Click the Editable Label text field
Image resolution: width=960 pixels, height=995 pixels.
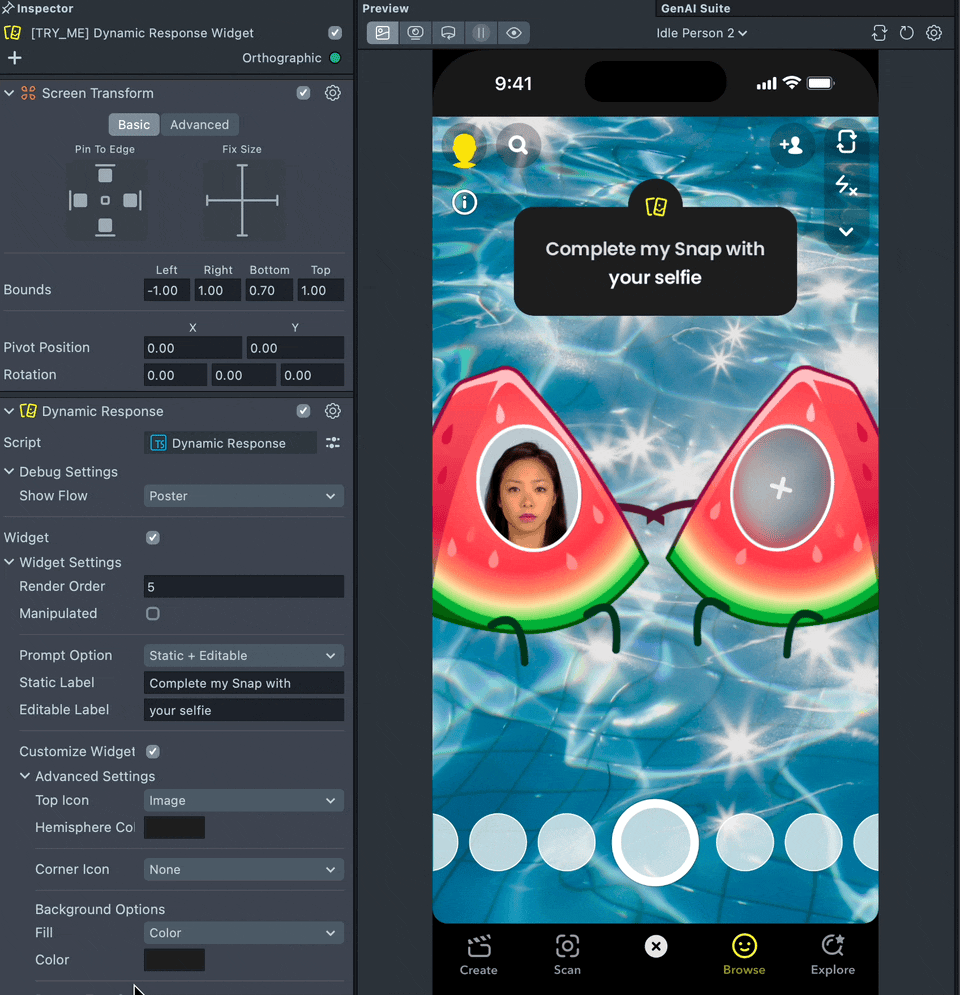(x=243, y=710)
